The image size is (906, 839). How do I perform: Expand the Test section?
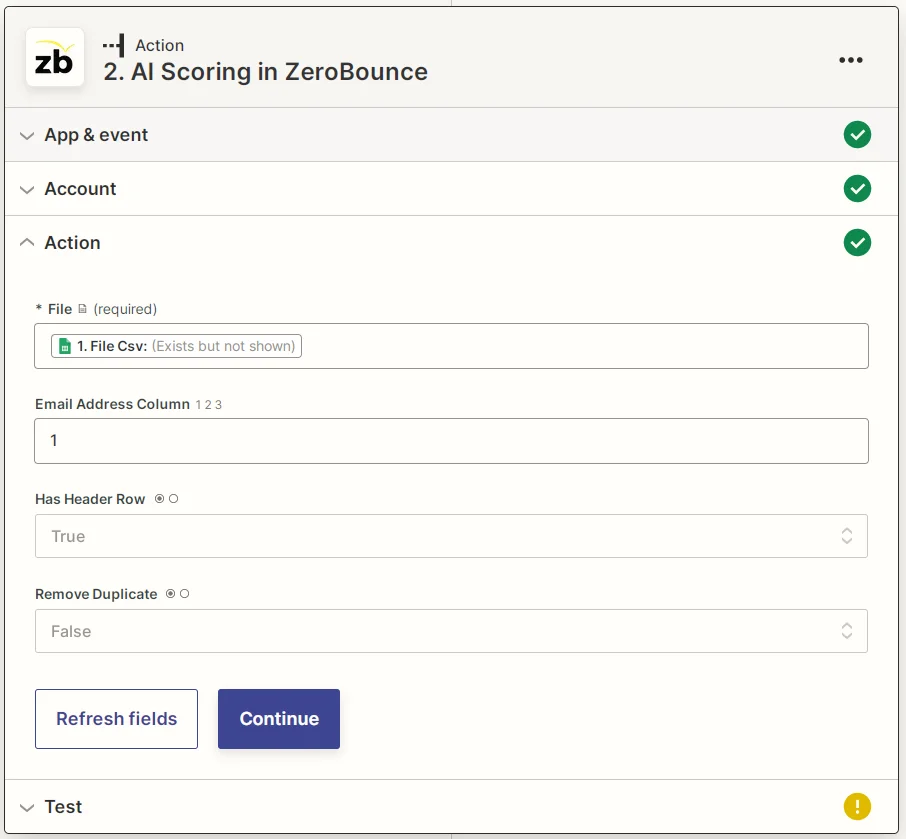pyautogui.click(x=27, y=806)
